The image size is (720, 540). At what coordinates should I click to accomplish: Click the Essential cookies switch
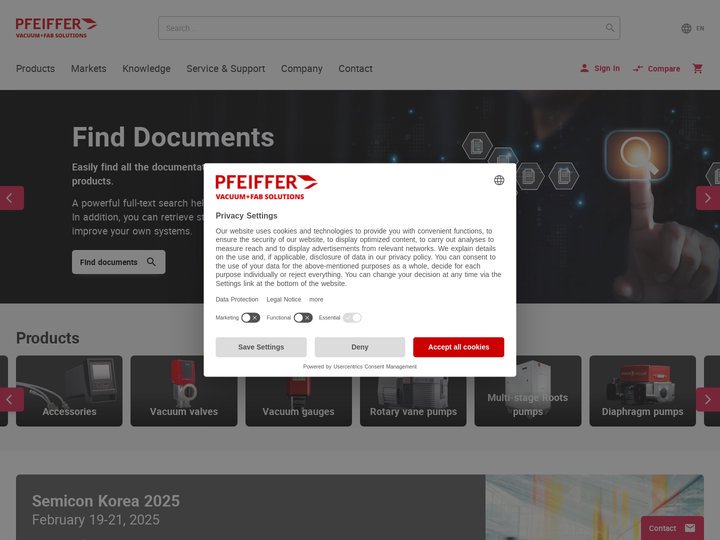click(x=352, y=318)
